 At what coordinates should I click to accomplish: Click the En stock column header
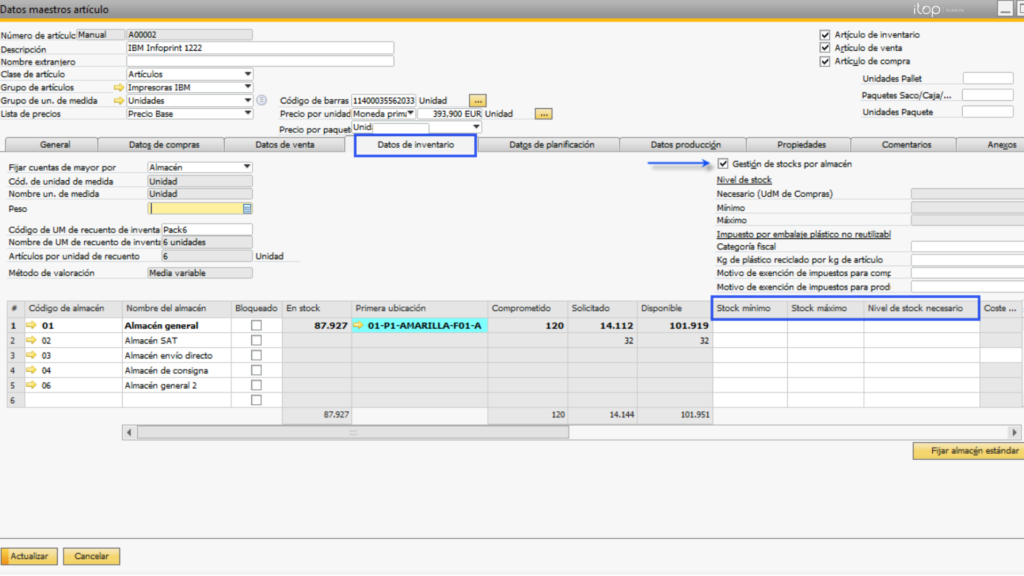point(317,308)
